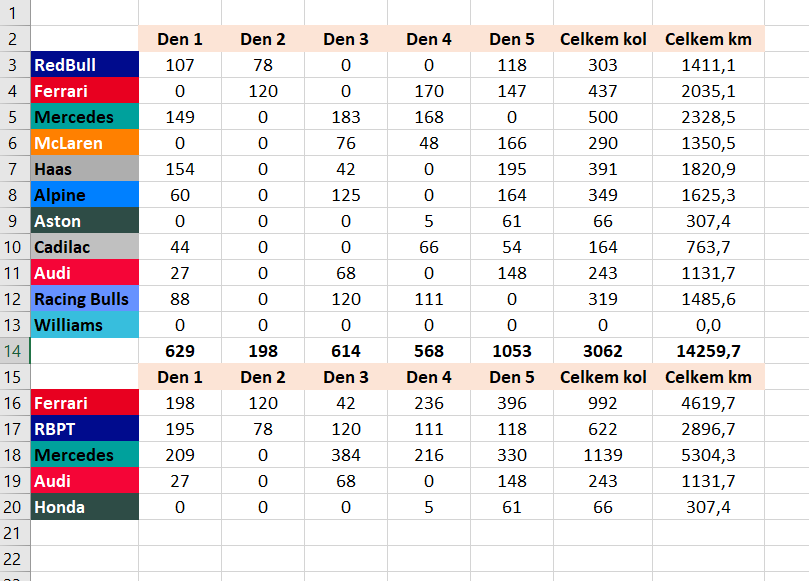Image resolution: width=809 pixels, height=581 pixels.
Task: Select Haas Den 1 value 154
Action: pyautogui.click(x=180, y=169)
